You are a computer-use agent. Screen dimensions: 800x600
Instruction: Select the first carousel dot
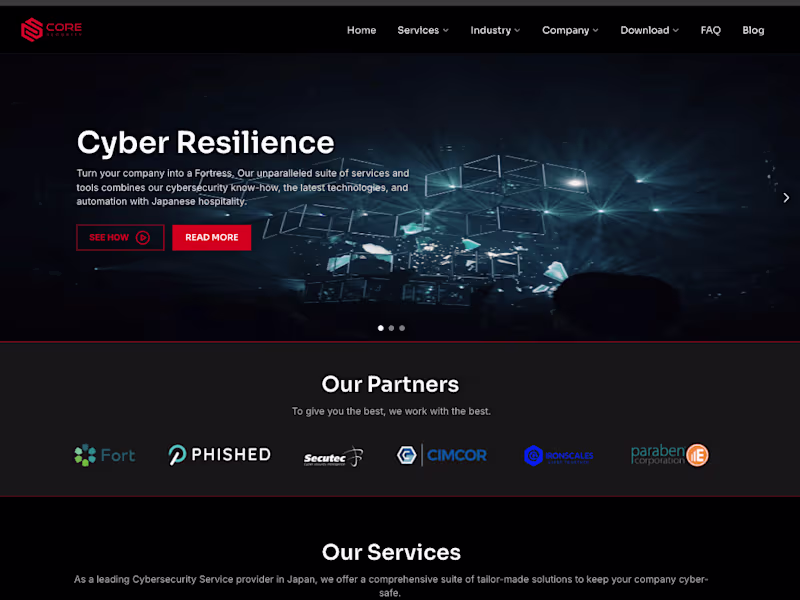pyautogui.click(x=381, y=328)
